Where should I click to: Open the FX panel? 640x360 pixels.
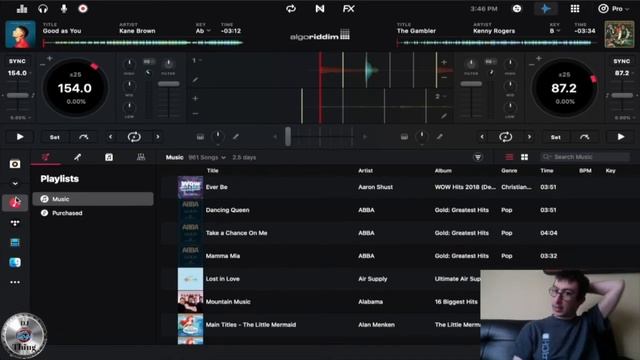click(x=349, y=9)
